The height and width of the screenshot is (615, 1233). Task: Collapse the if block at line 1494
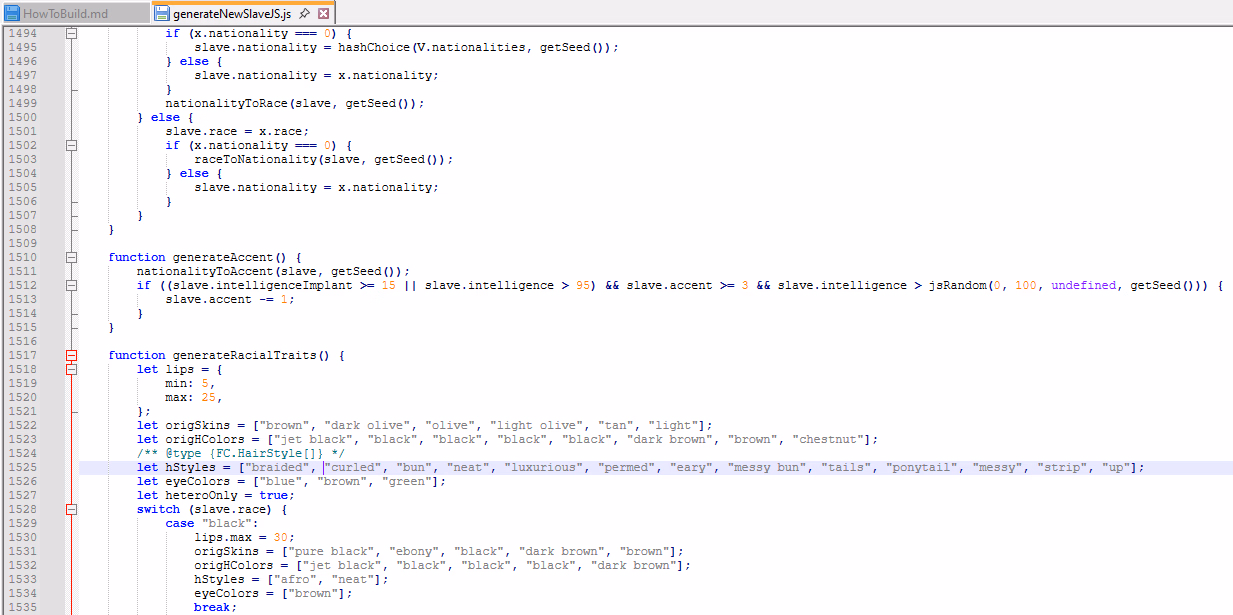[x=71, y=33]
